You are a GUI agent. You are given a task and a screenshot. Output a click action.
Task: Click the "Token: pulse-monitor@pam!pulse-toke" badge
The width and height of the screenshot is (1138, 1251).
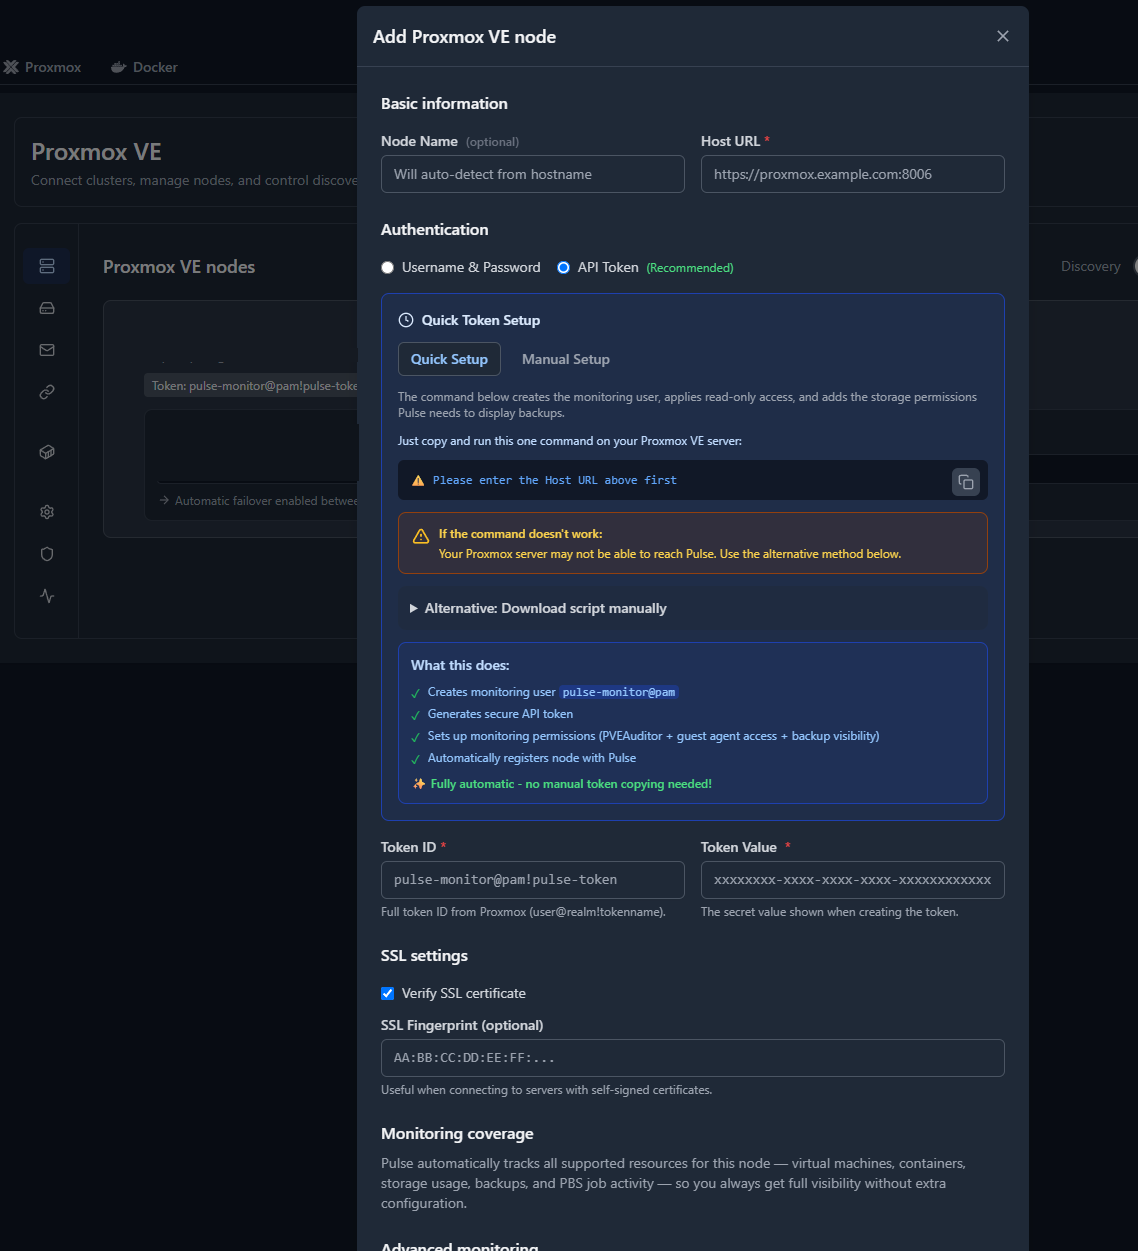coord(251,386)
